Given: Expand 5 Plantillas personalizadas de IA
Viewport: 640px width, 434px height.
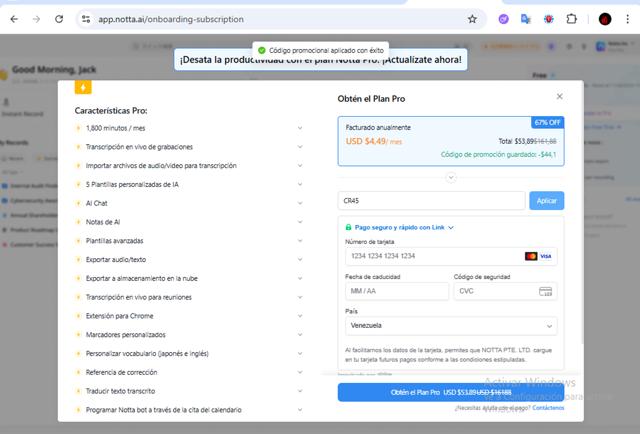Looking at the screenshot, I should click(300, 185).
